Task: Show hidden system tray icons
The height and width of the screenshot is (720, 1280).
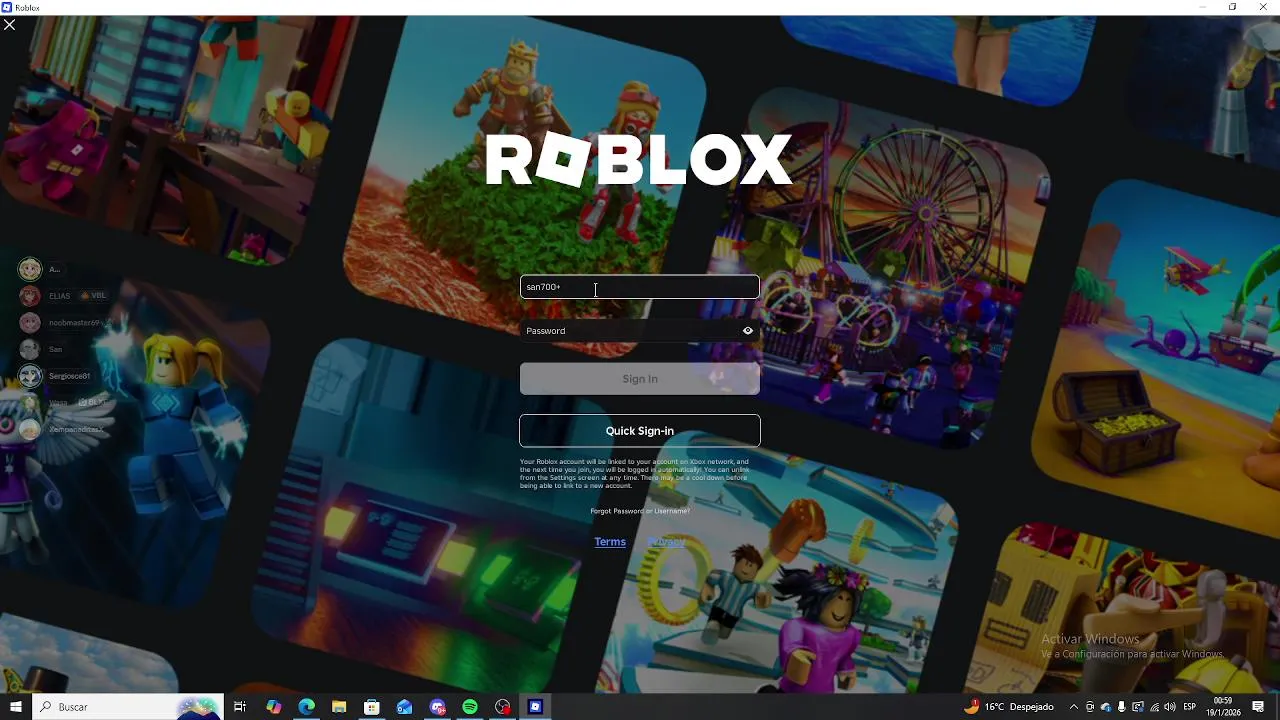Action: click(x=1074, y=707)
